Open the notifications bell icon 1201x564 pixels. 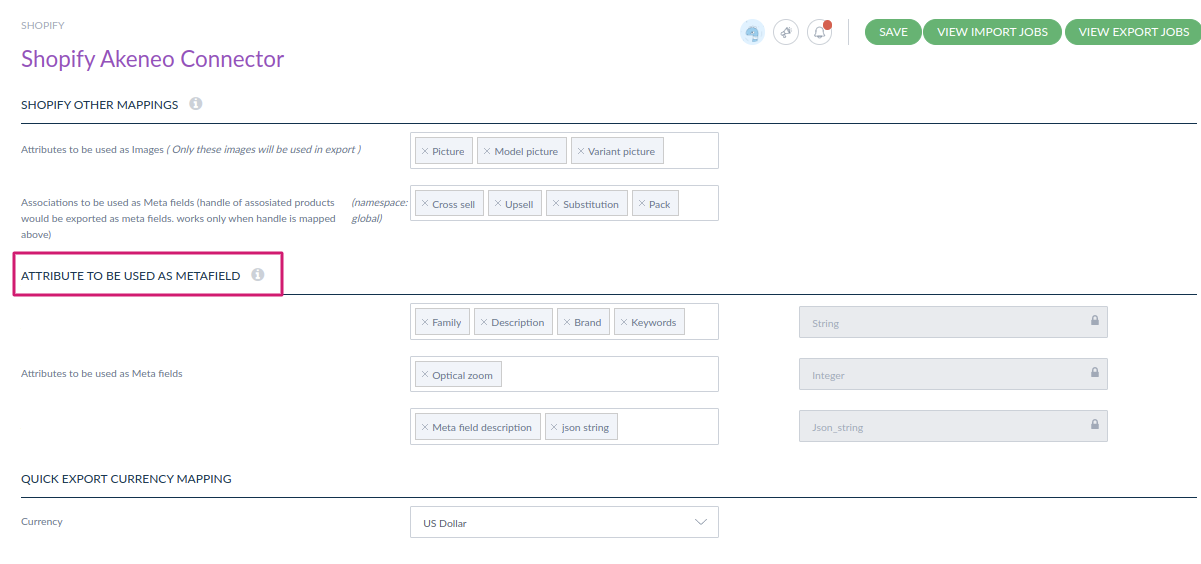(x=819, y=33)
